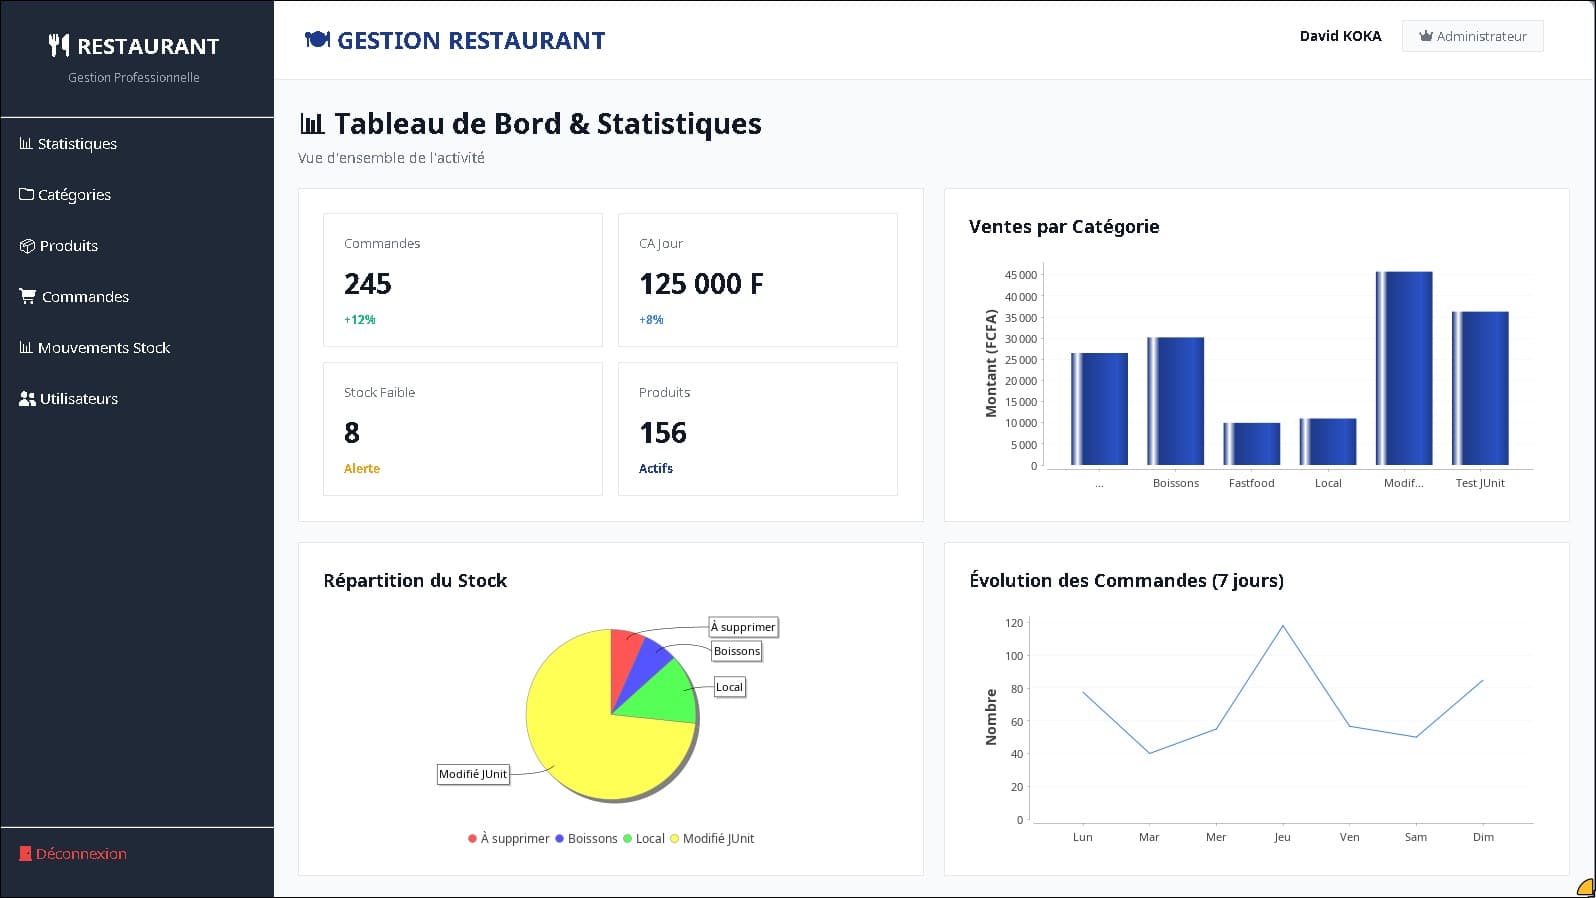Click the box icon next to Produits
The width and height of the screenshot is (1596, 898).
tap(27, 245)
